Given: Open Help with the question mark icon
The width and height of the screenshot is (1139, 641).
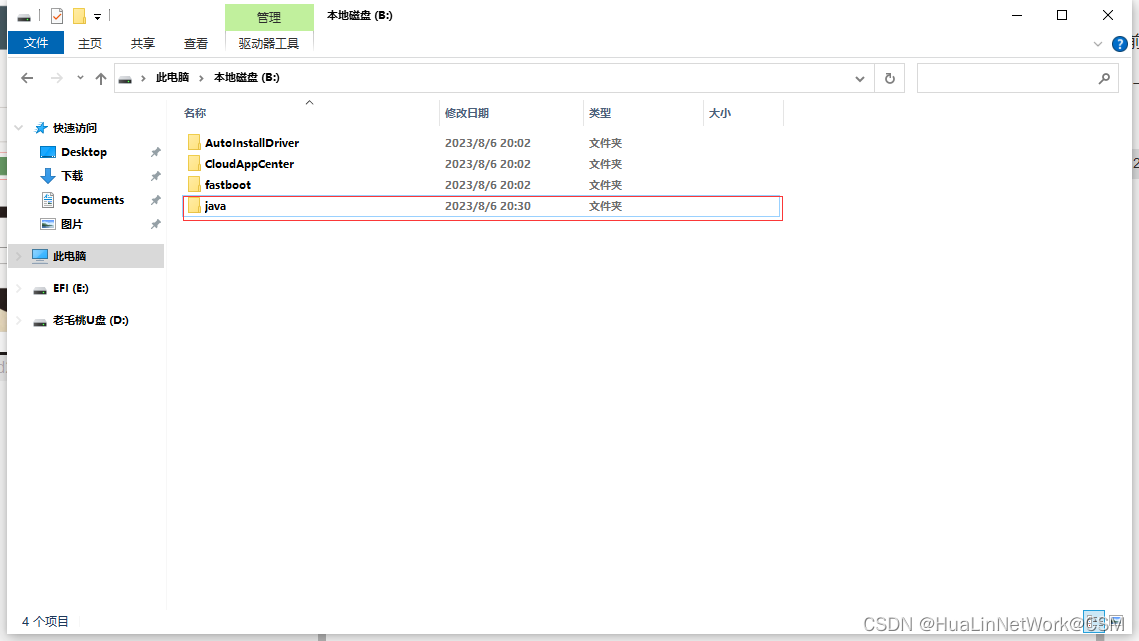Looking at the screenshot, I should [x=1119, y=44].
